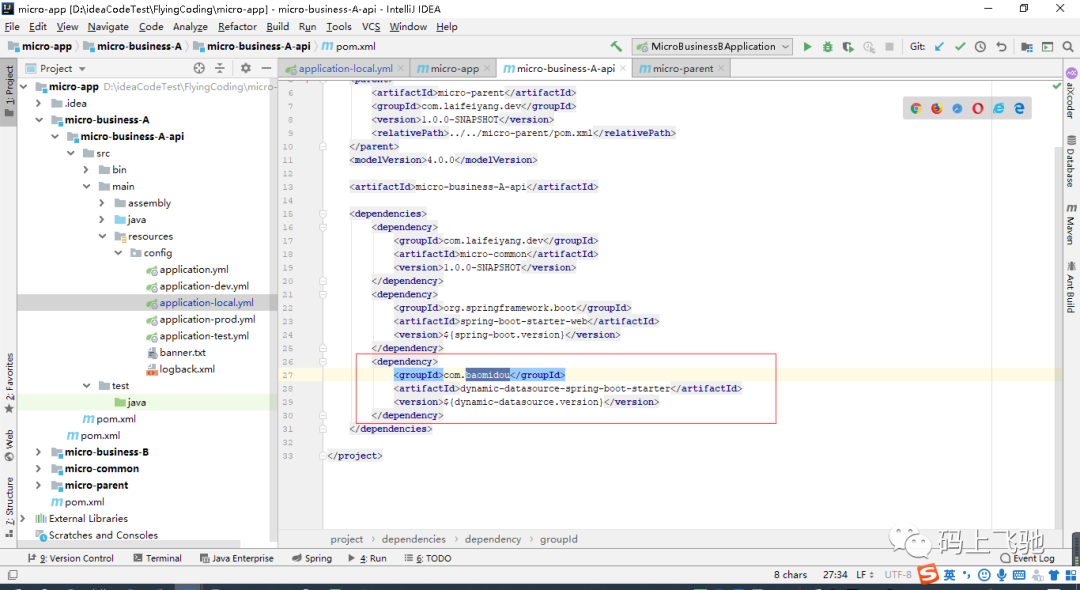The image size is (1080, 590).
Task: Toggle the Ant Build tool window
Action: 1071,286
